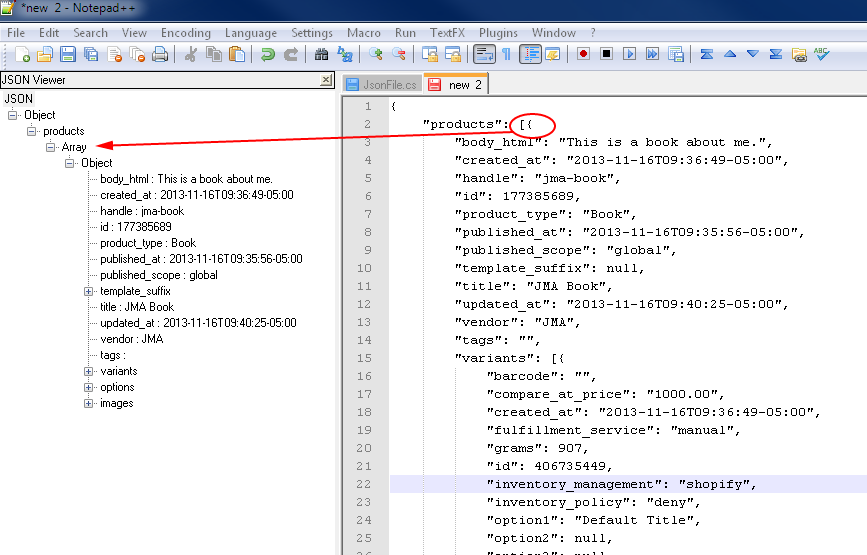Viewport: 867px width, 555px height.
Task: Open the Run menu
Action: (x=405, y=33)
